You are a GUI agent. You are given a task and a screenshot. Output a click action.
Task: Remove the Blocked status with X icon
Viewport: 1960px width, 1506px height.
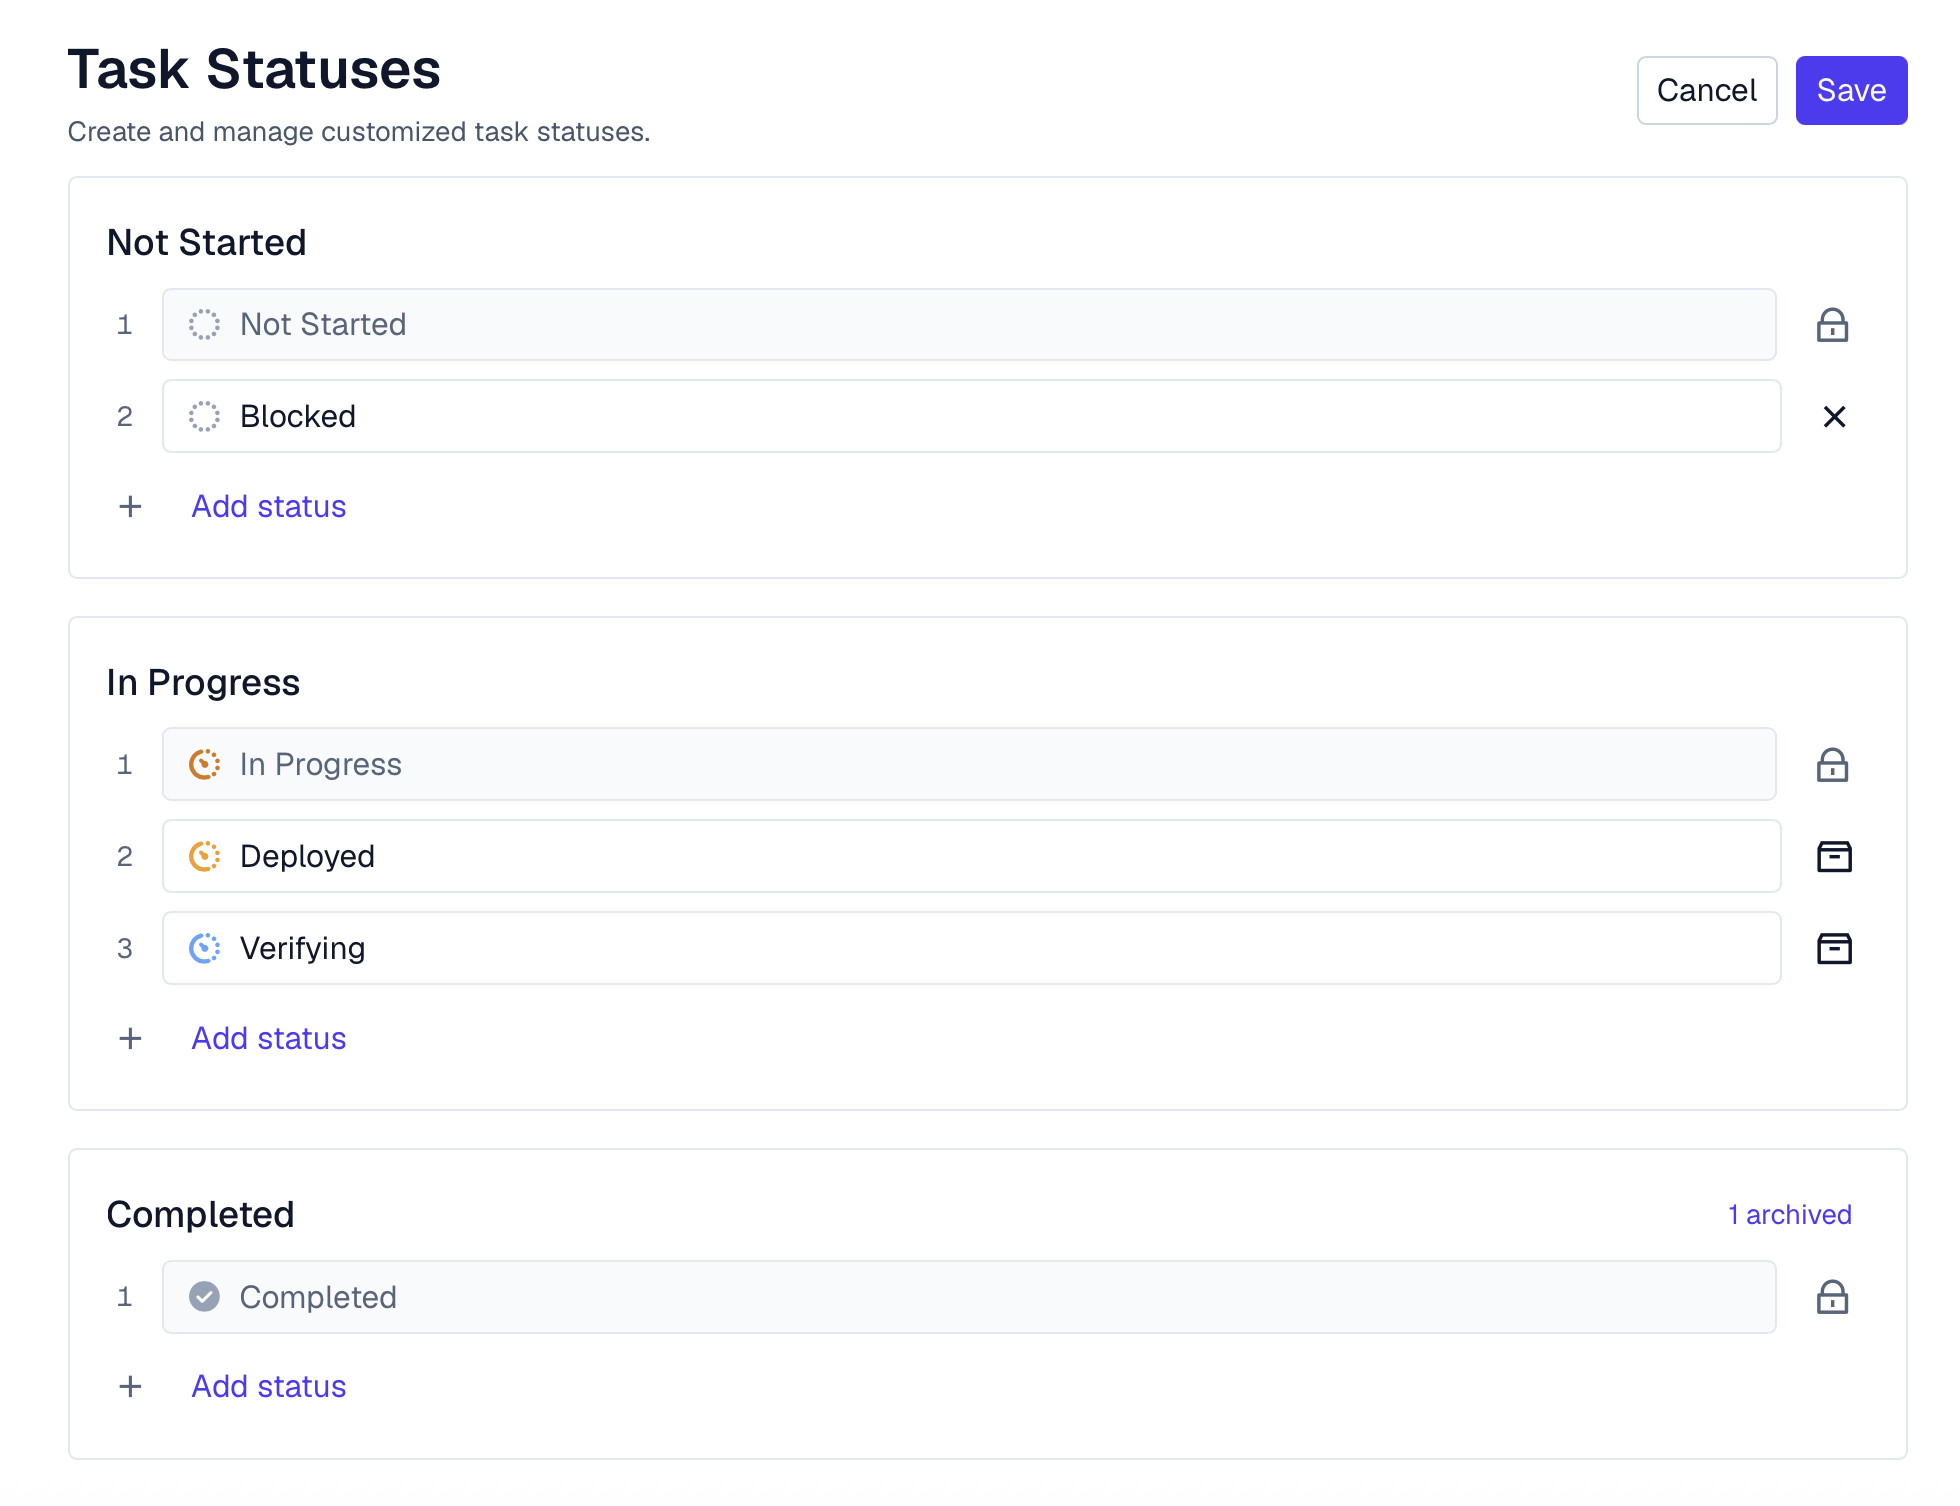tap(1834, 417)
